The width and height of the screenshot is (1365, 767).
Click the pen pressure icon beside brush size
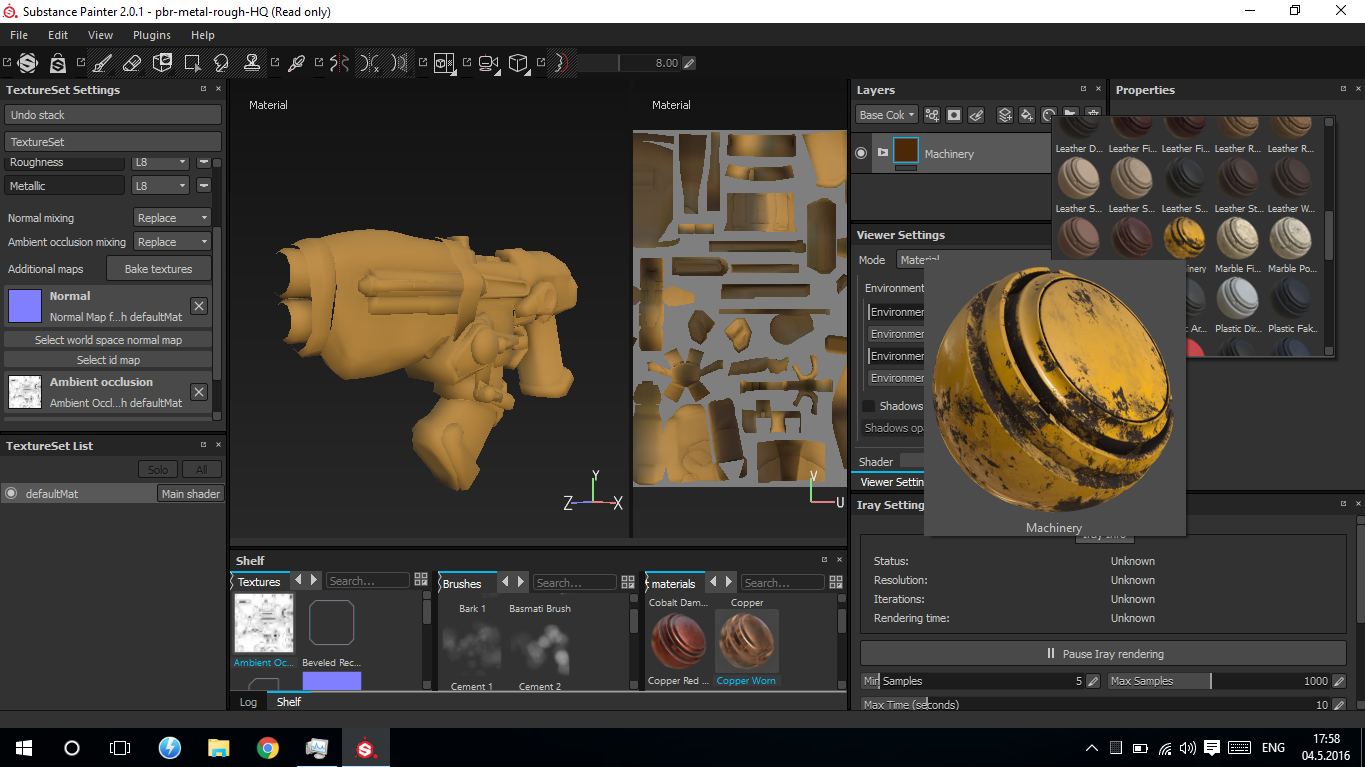(x=689, y=63)
